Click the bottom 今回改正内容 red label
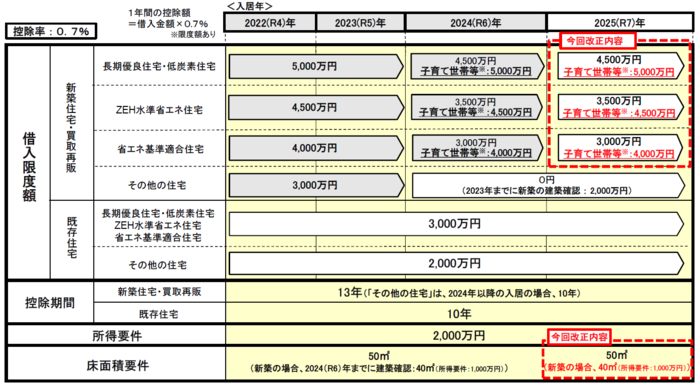The height and width of the screenshot is (385, 700). (x=579, y=336)
